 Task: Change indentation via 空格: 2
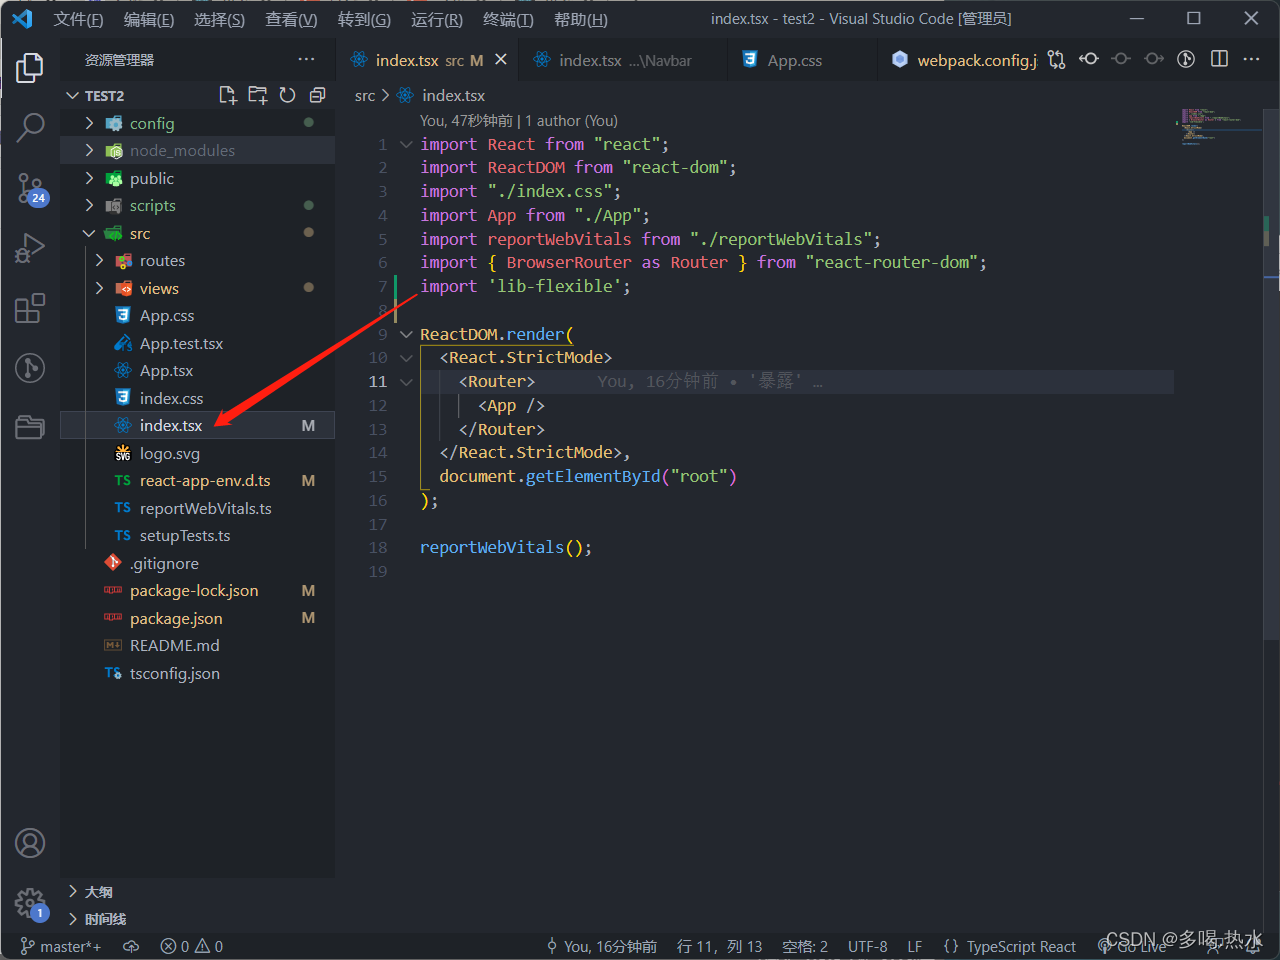tap(805, 946)
